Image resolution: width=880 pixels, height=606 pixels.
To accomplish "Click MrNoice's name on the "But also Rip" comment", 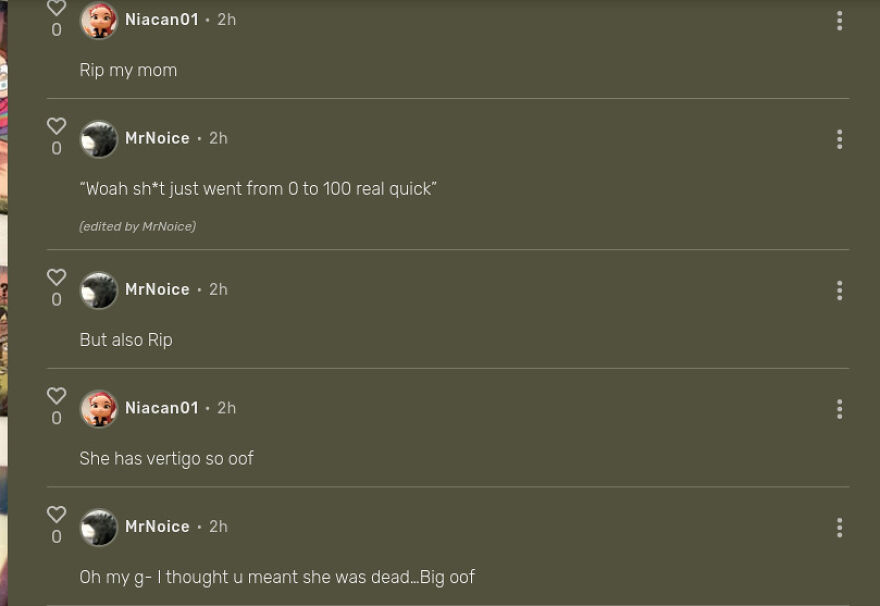I will [x=157, y=289].
